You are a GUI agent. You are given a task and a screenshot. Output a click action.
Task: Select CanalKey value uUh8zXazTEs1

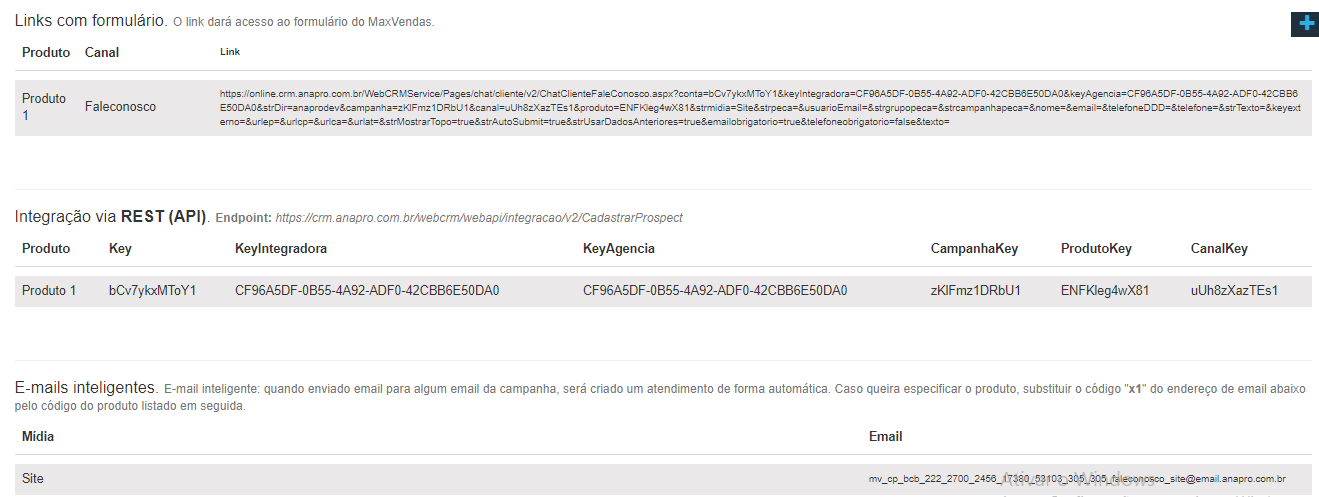click(1234, 291)
